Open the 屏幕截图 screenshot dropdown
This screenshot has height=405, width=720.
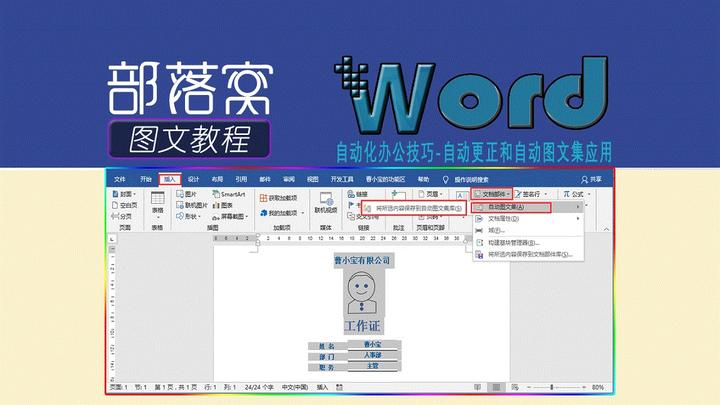point(231,216)
